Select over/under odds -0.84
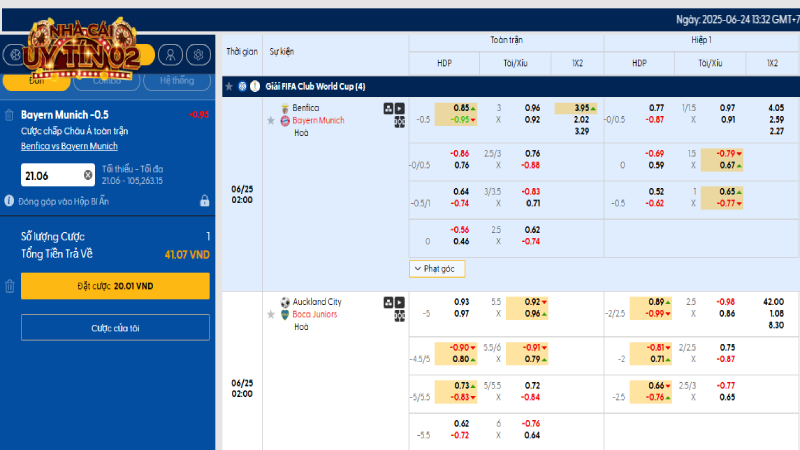Screen dimensions: 800x450 [x=531, y=397]
